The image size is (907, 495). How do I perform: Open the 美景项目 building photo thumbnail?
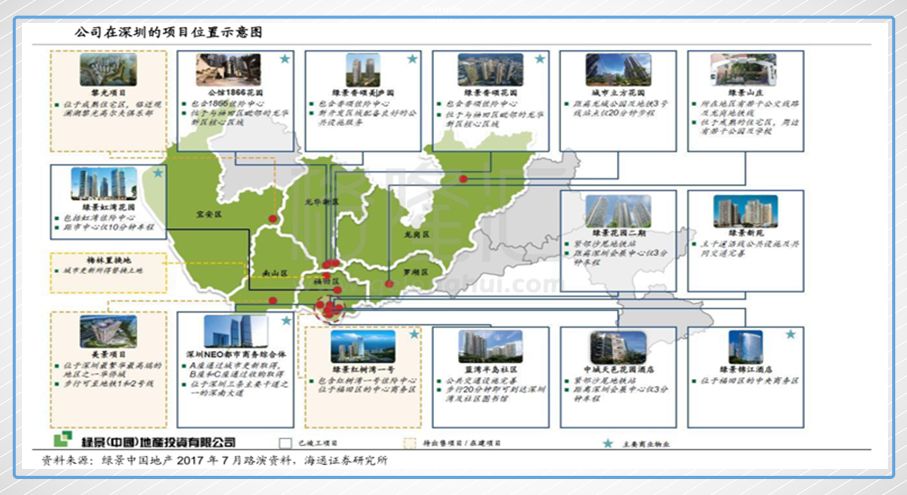point(108,331)
